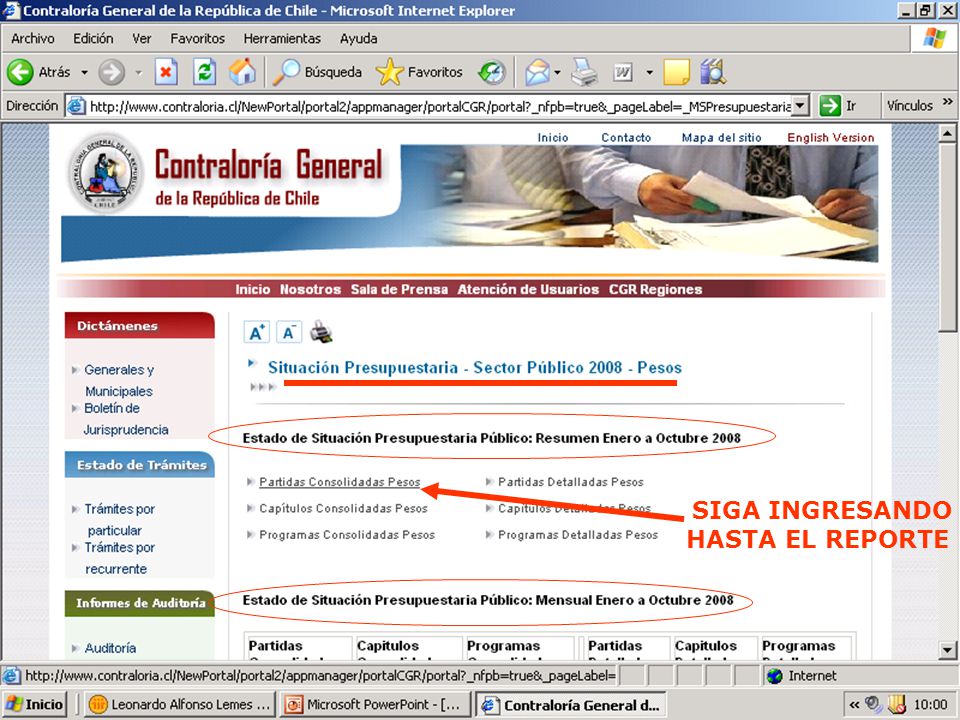Open Boletín de Jurisprudencia sidebar link
Image resolution: width=960 pixels, height=720 pixels.
pyautogui.click(x=126, y=419)
